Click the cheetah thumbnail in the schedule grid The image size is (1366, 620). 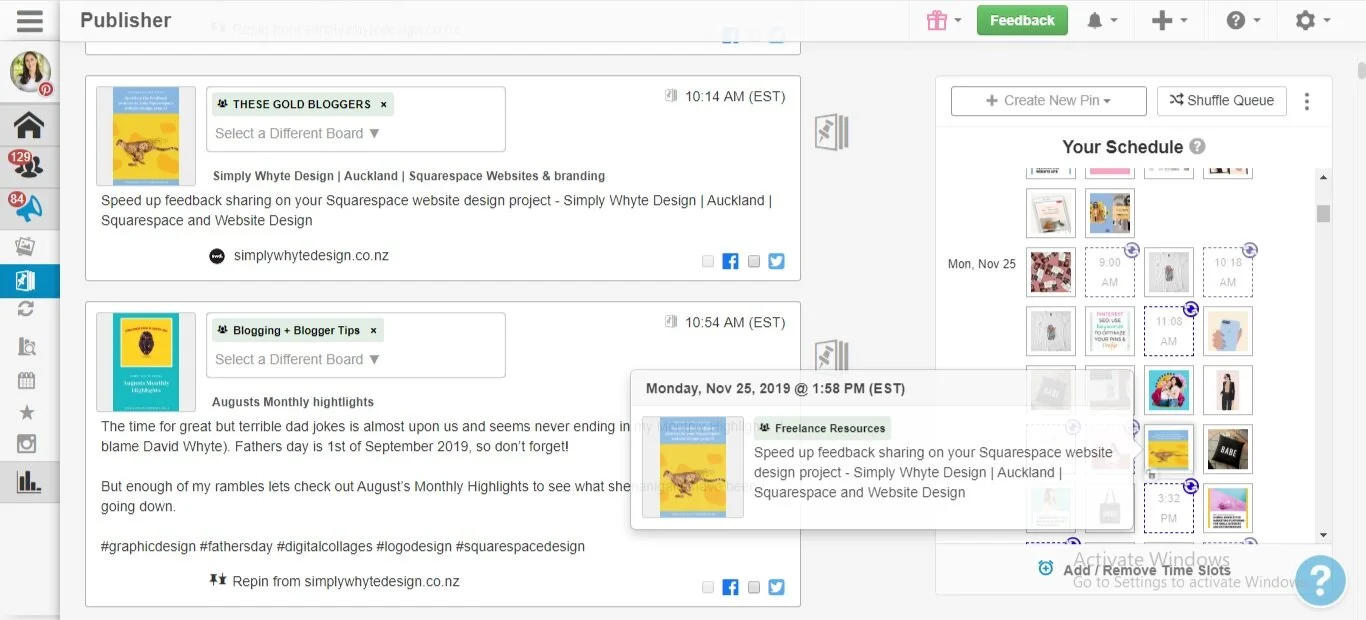[1169, 449]
